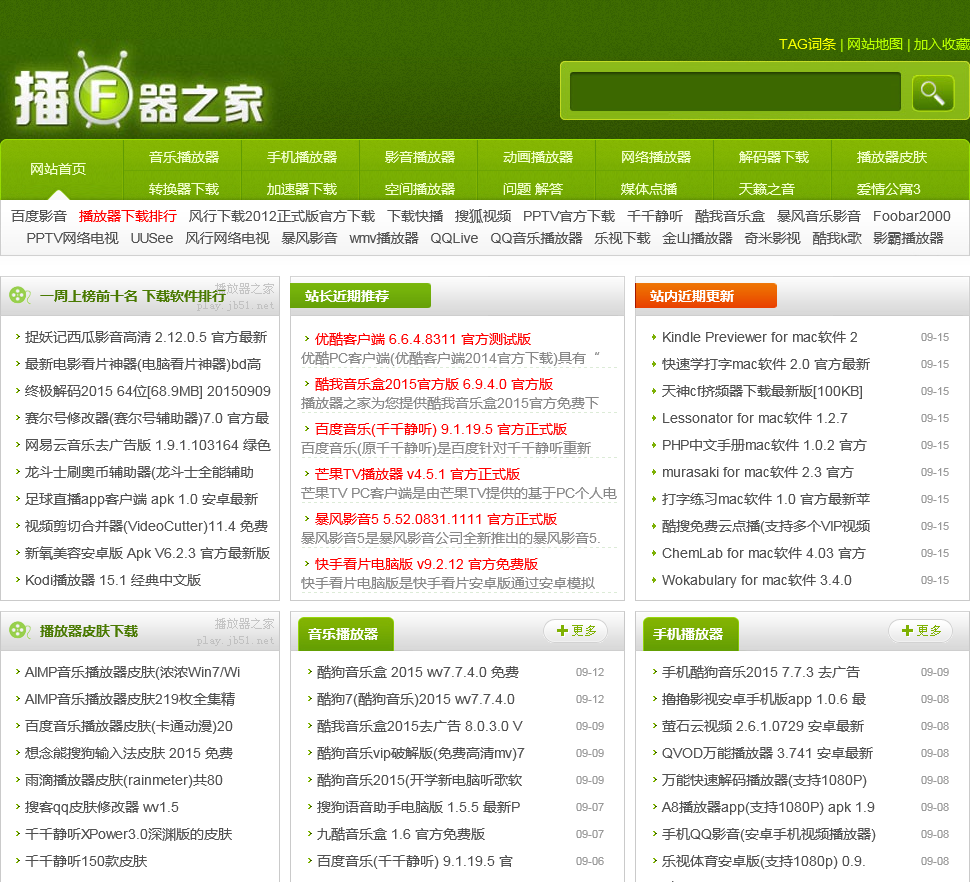Open QVOD万能播放器 3.741 安卓最新 entry
Screen dimensions: 970x882
pyautogui.click(x=768, y=753)
